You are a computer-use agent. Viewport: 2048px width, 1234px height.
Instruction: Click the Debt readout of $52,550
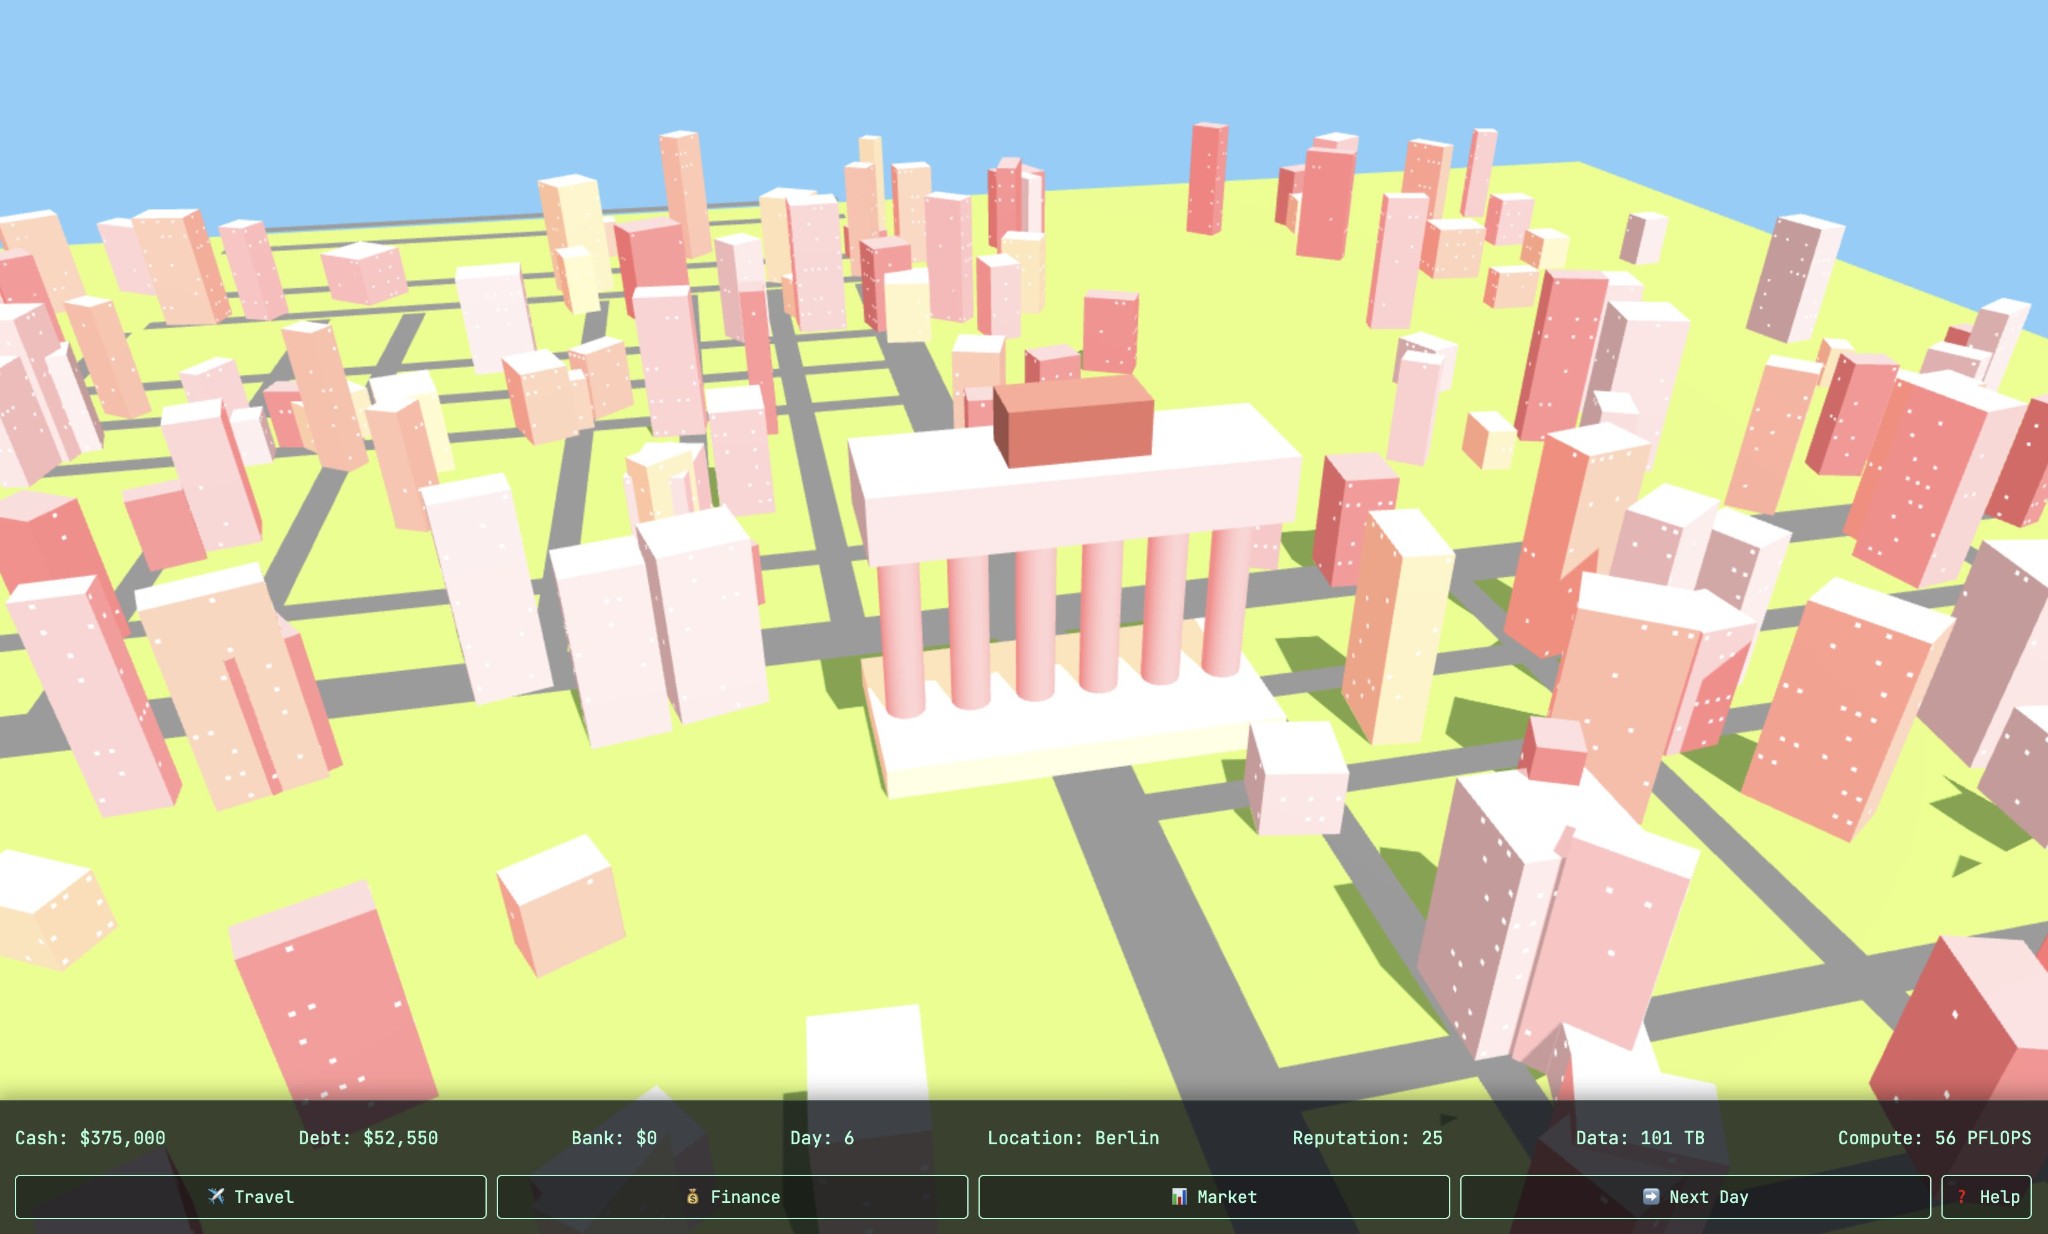368,1138
